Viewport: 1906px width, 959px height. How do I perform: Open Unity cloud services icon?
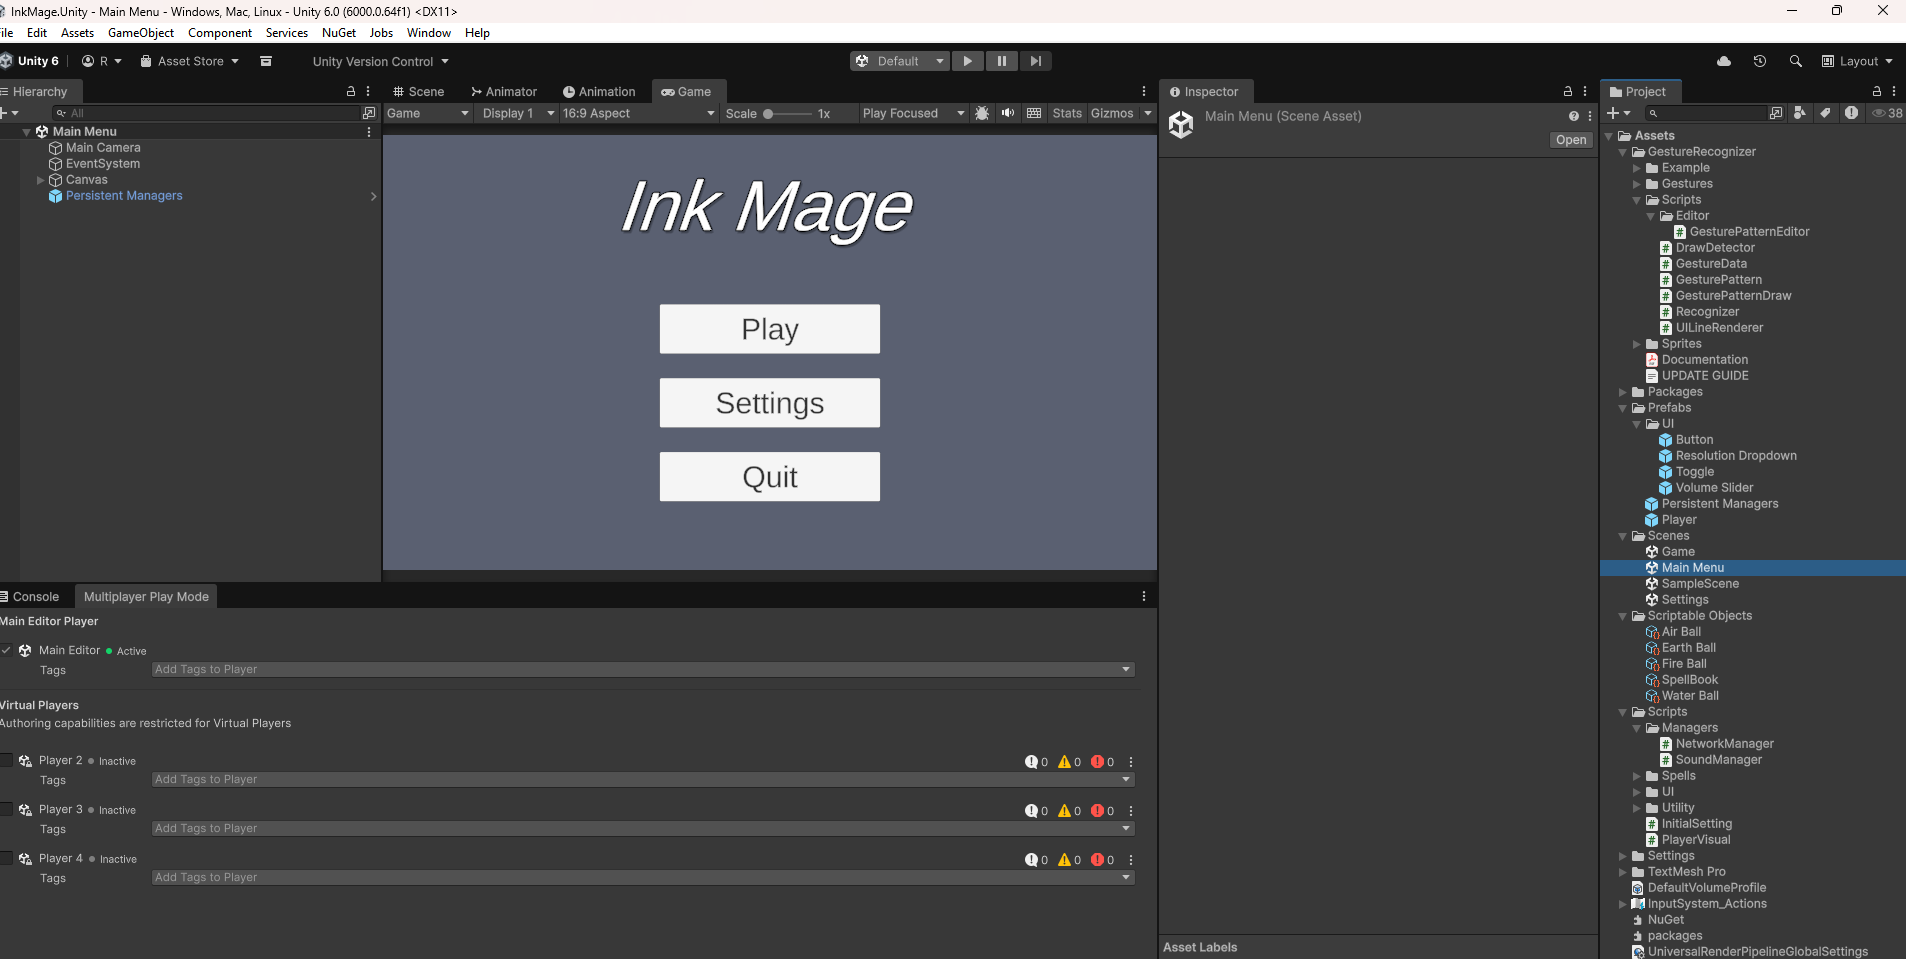click(x=1724, y=61)
